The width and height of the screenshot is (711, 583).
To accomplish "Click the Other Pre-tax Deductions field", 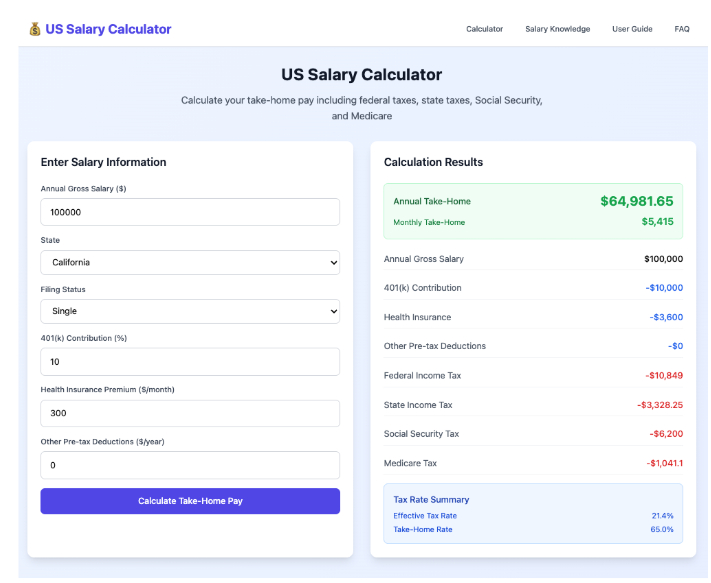I will tap(190, 465).
